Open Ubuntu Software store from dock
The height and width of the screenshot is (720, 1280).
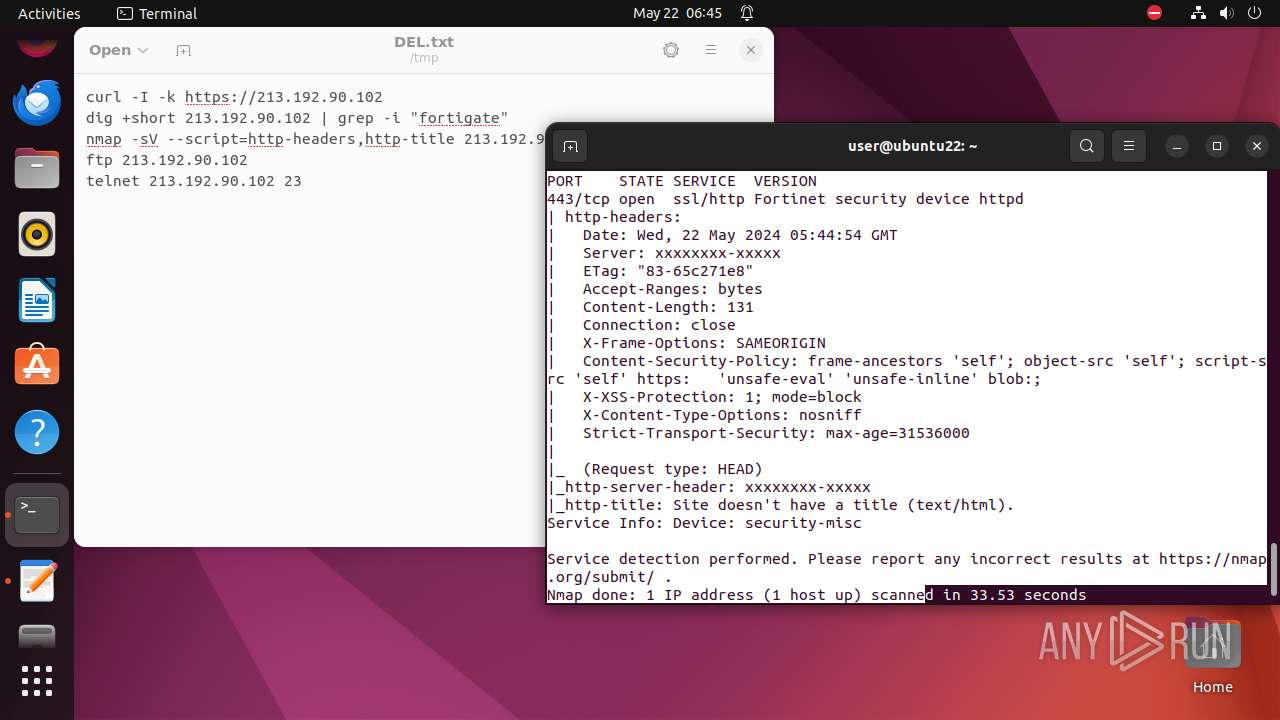pyautogui.click(x=37, y=367)
